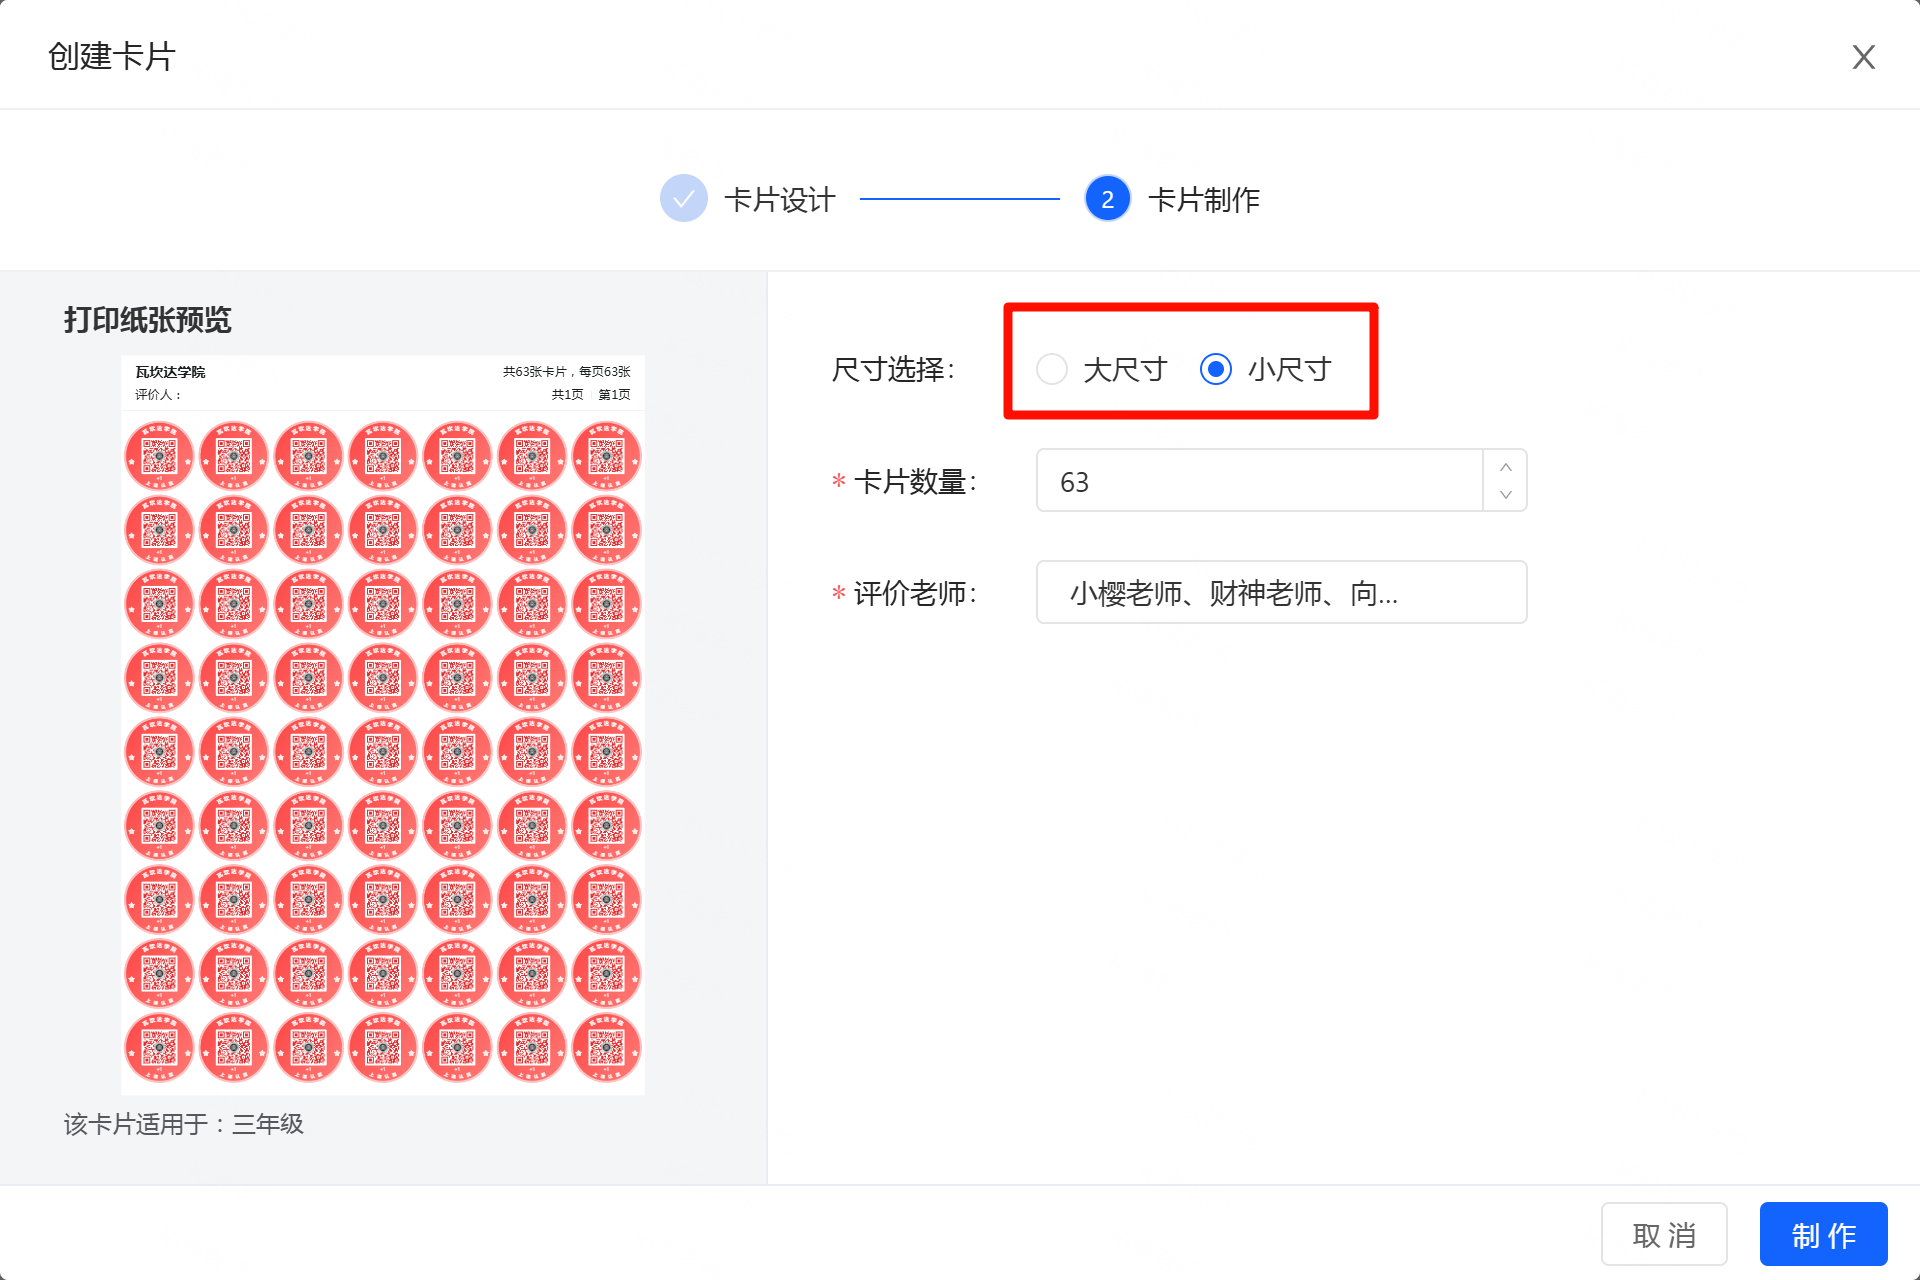Click the 卡片设计 step checkmark icon
1920x1280 pixels.
pyautogui.click(x=684, y=199)
